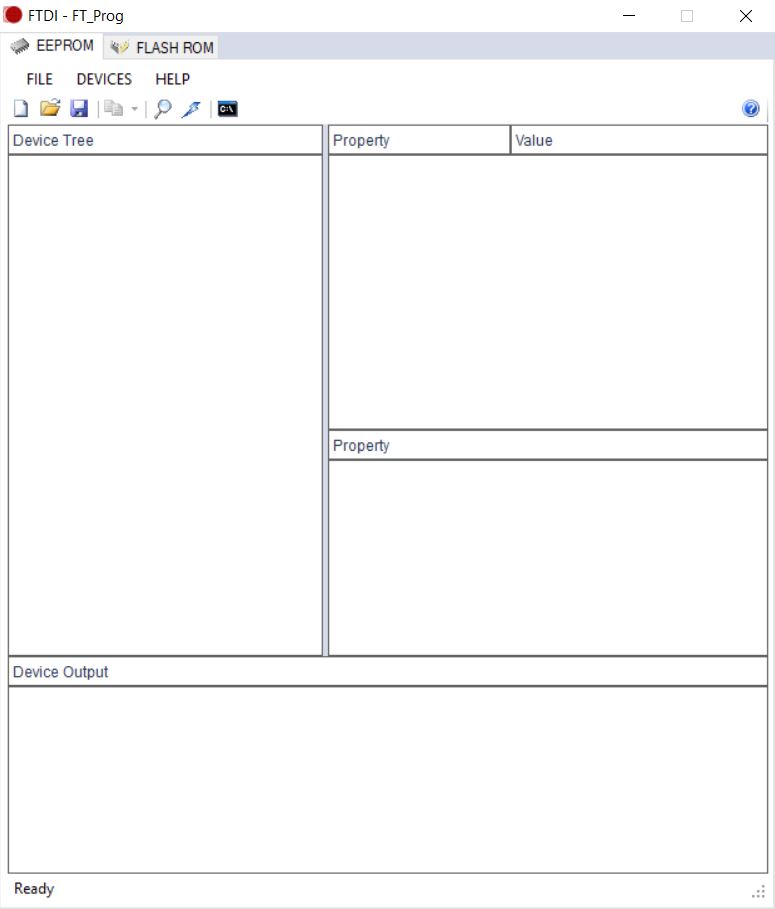Image resolution: width=775 pixels, height=909 pixels.
Task: Click the New template icon
Action: click(x=20, y=109)
